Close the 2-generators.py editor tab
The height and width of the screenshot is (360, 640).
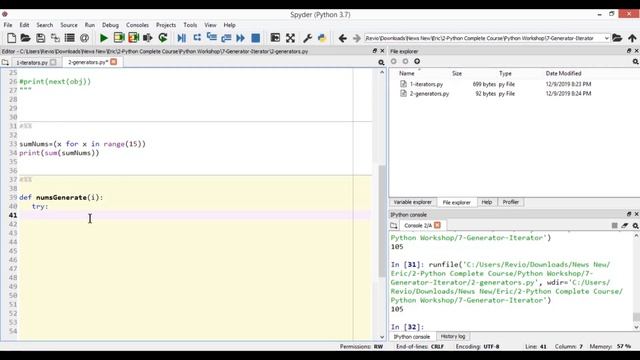click(114, 62)
